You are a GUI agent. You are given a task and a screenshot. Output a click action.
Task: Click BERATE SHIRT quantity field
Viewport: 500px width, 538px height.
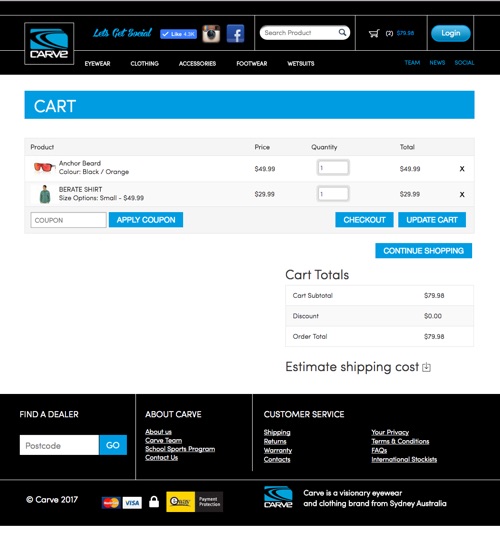click(333, 194)
